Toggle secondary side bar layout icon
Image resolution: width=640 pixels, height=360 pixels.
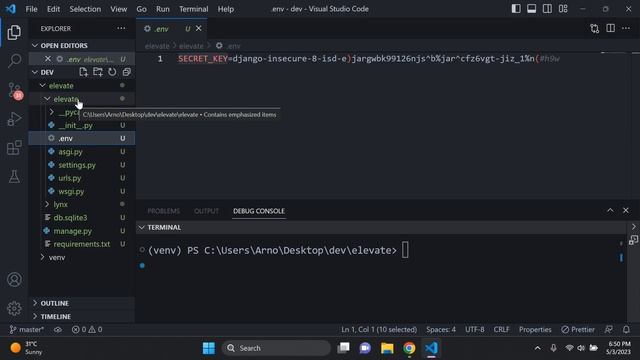tap(547, 9)
